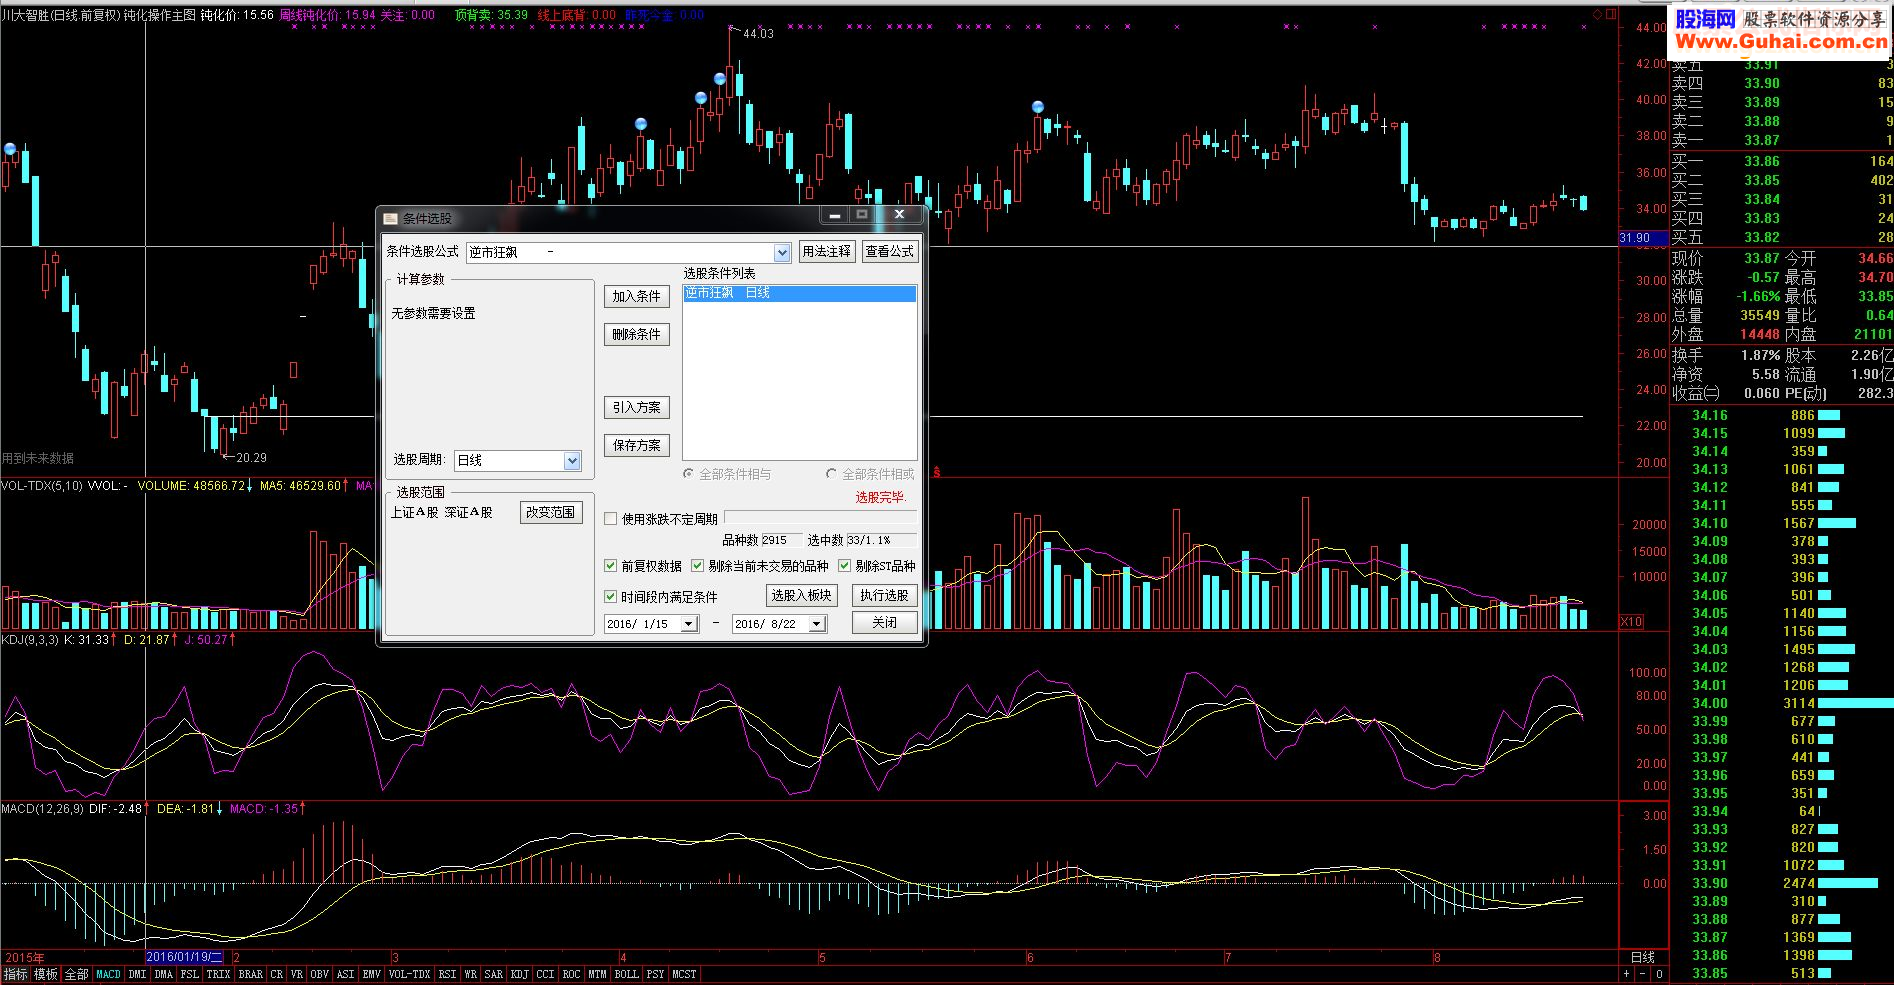The height and width of the screenshot is (985, 1894).
Task: Click 用法注释 button
Action: (x=827, y=252)
